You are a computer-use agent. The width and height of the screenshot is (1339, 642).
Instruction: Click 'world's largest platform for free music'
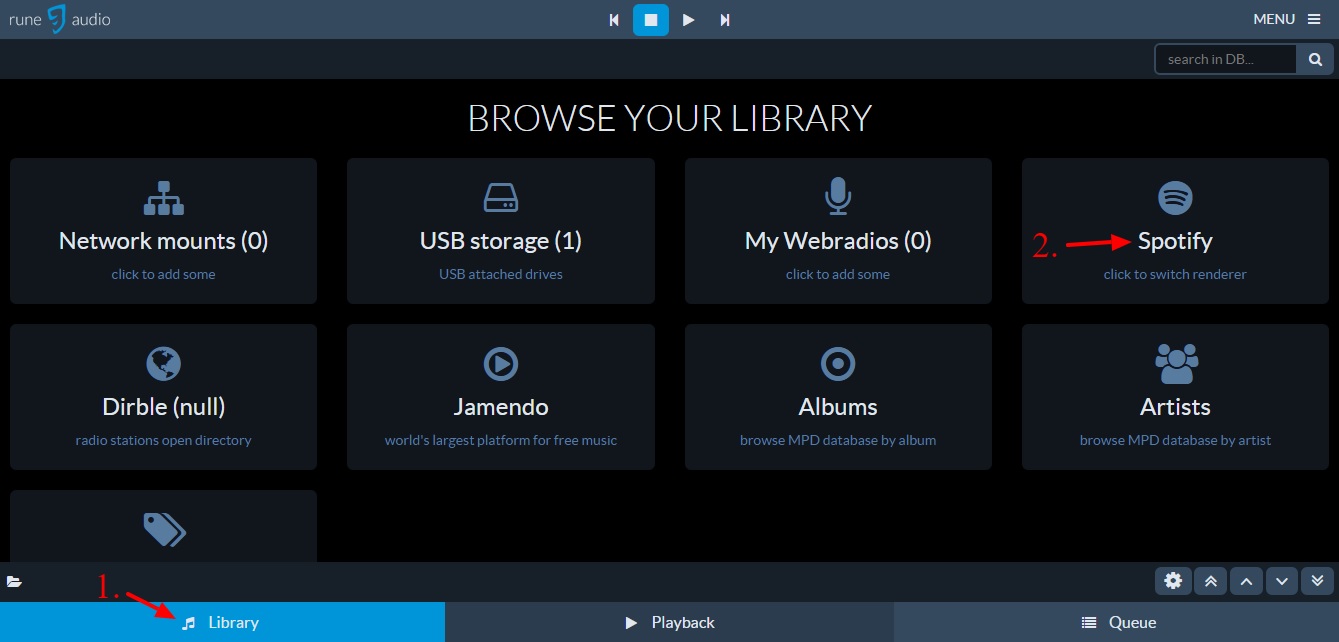pyautogui.click(x=501, y=440)
